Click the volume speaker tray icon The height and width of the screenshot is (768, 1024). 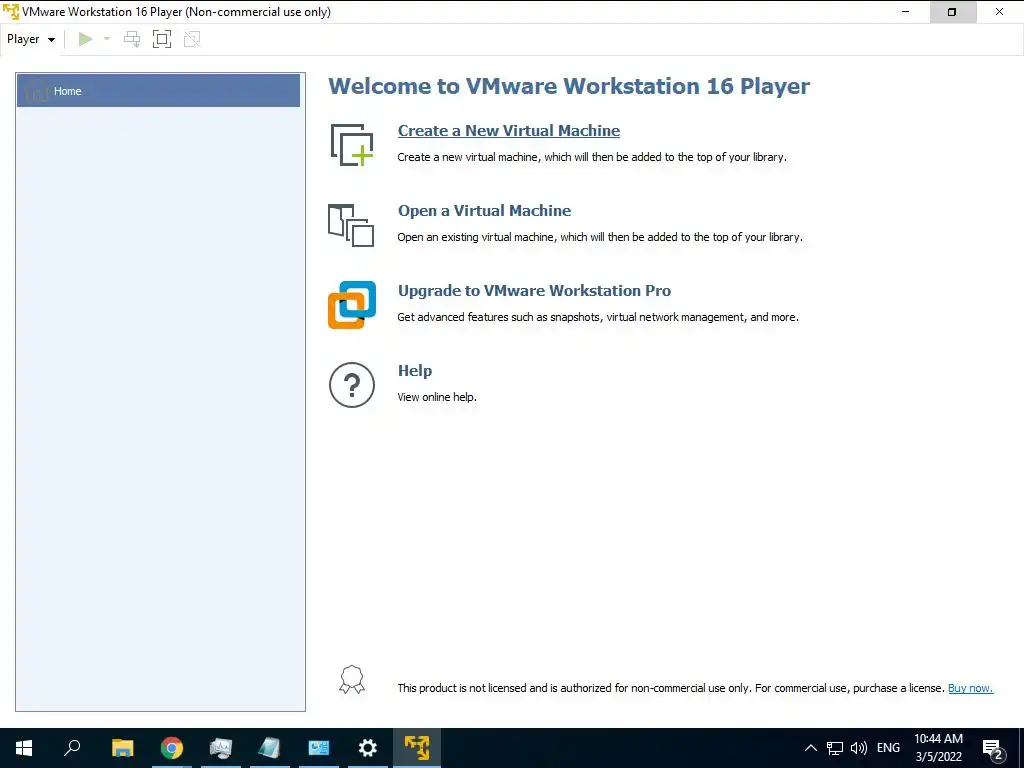859,748
